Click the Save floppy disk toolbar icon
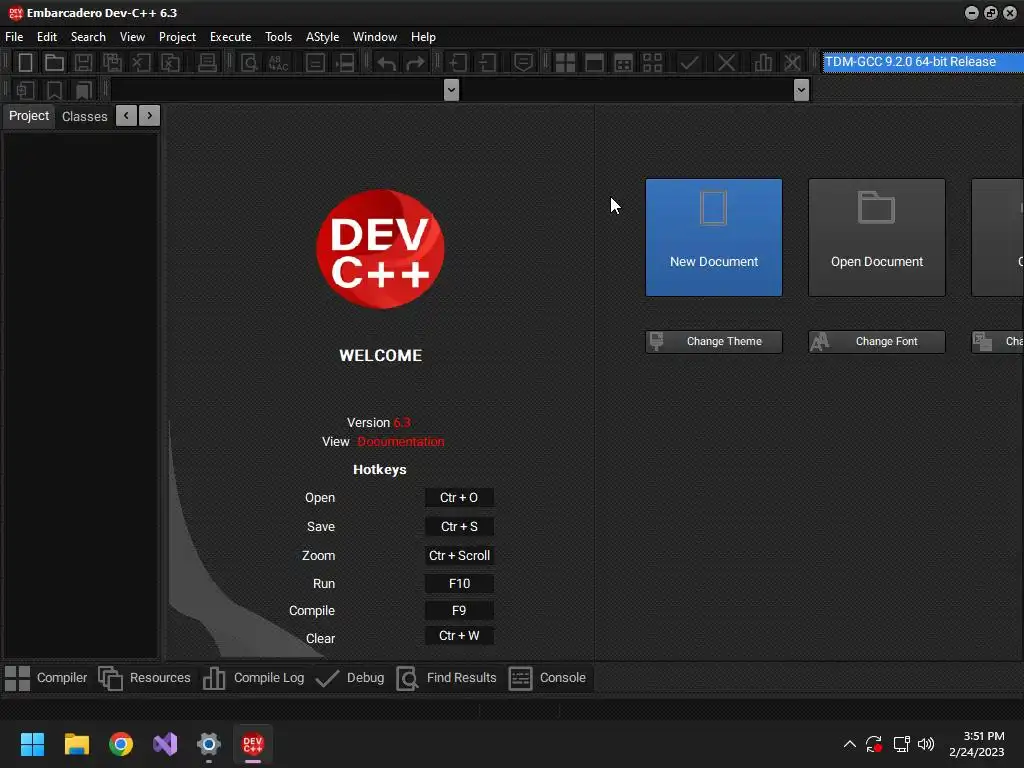 click(x=83, y=63)
